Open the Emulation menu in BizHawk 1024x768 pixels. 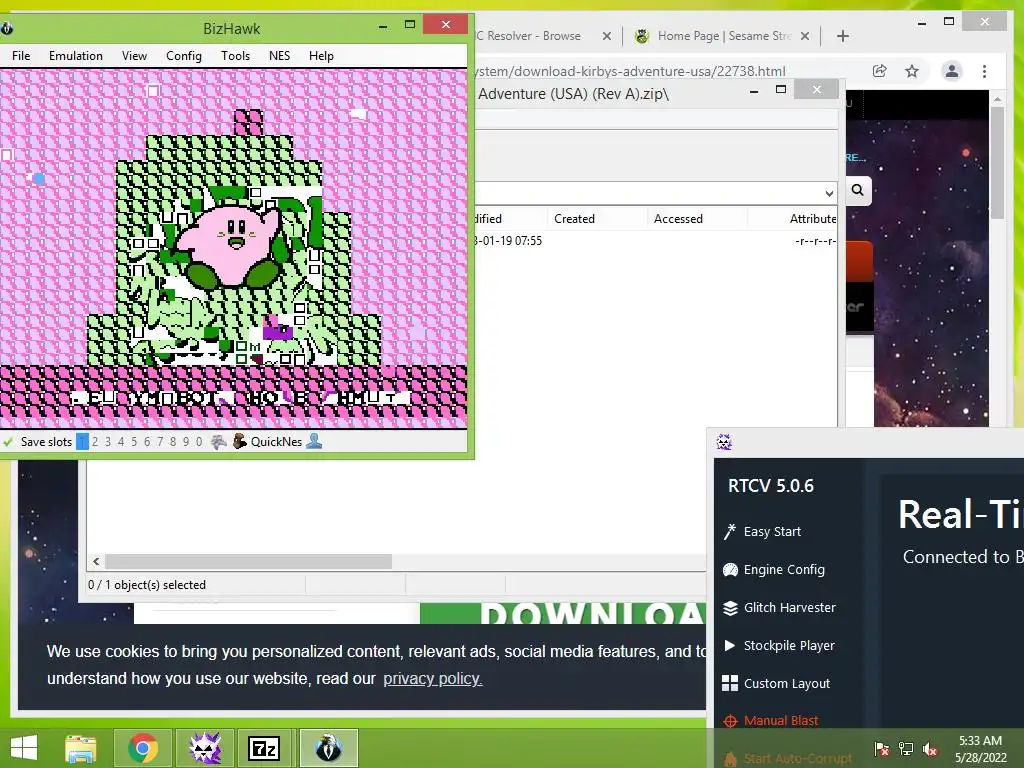(x=76, y=56)
